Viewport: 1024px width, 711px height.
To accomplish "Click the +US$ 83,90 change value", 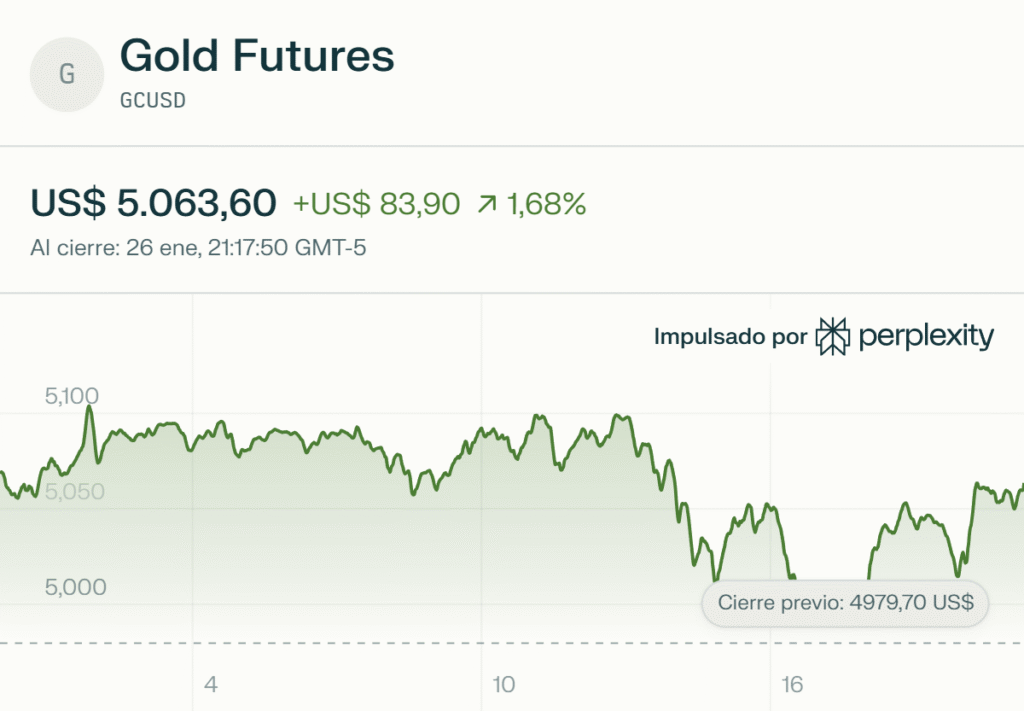I will (x=376, y=204).
